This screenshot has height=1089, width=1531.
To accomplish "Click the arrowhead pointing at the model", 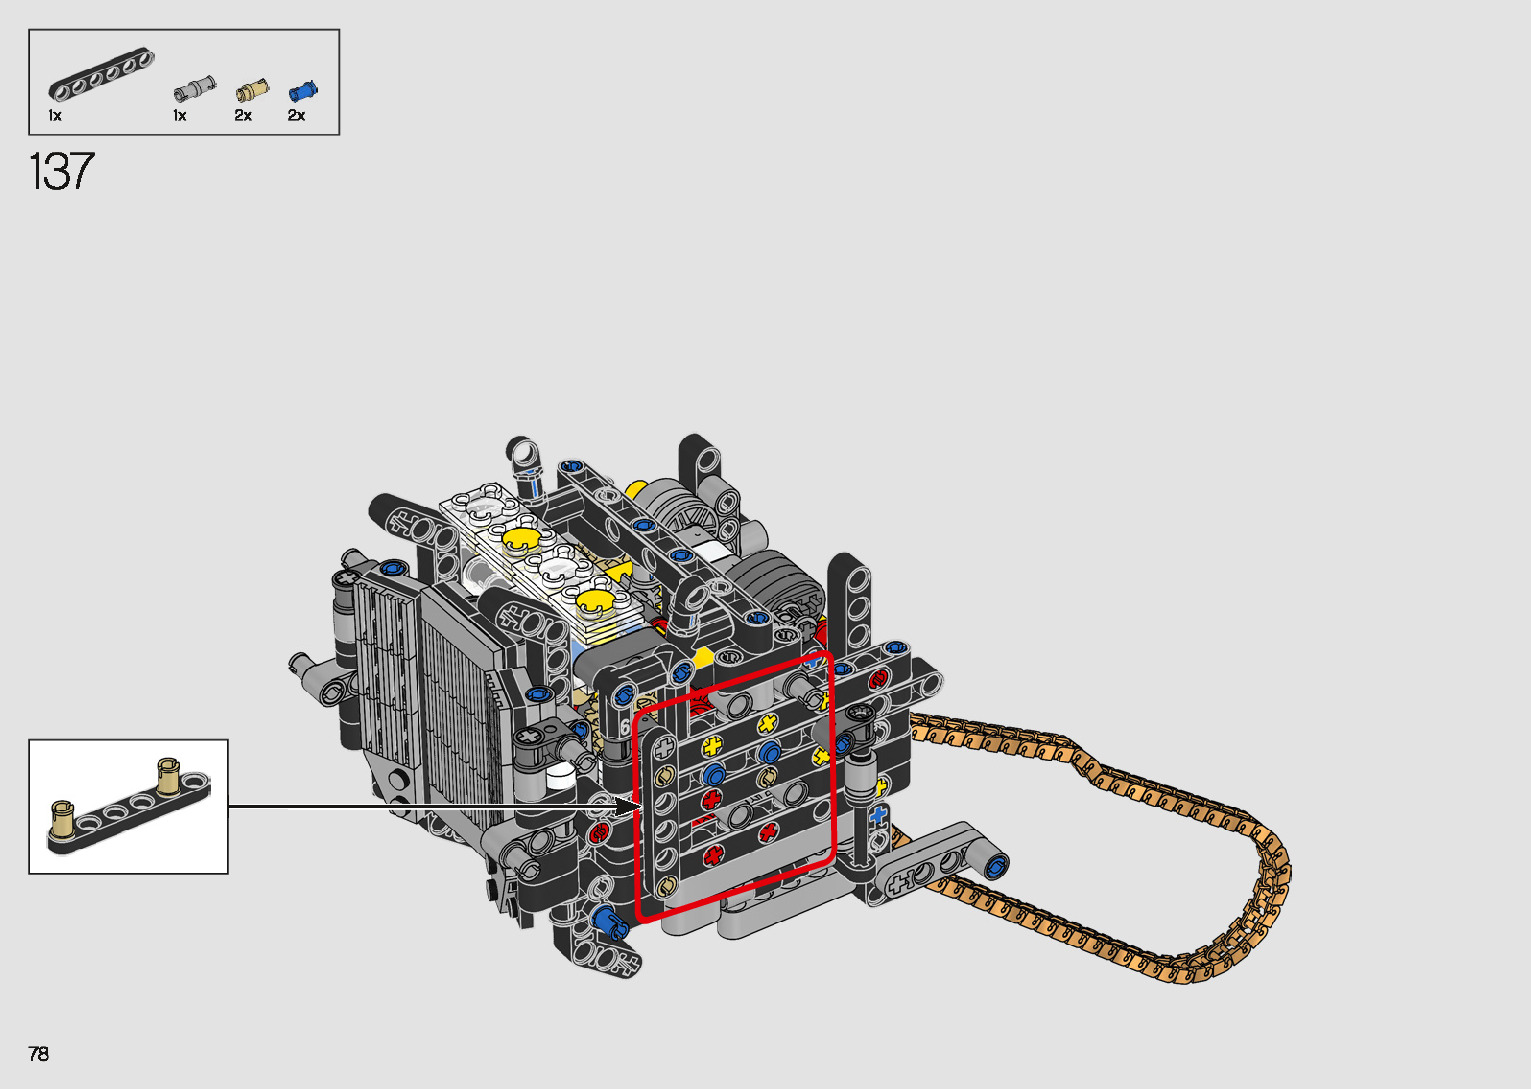I will tap(628, 806).
